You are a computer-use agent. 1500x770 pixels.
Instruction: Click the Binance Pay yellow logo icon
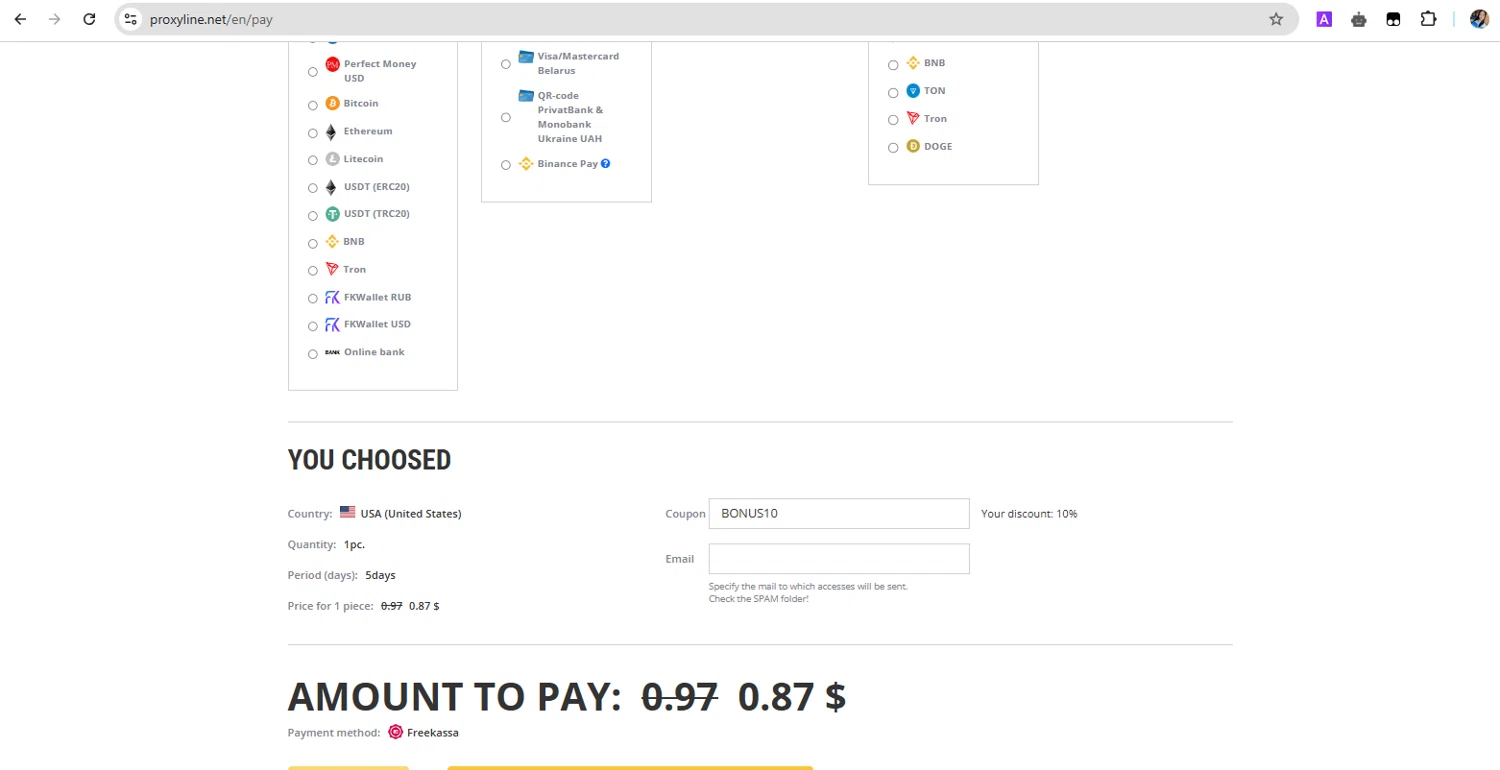pyautogui.click(x=526, y=164)
